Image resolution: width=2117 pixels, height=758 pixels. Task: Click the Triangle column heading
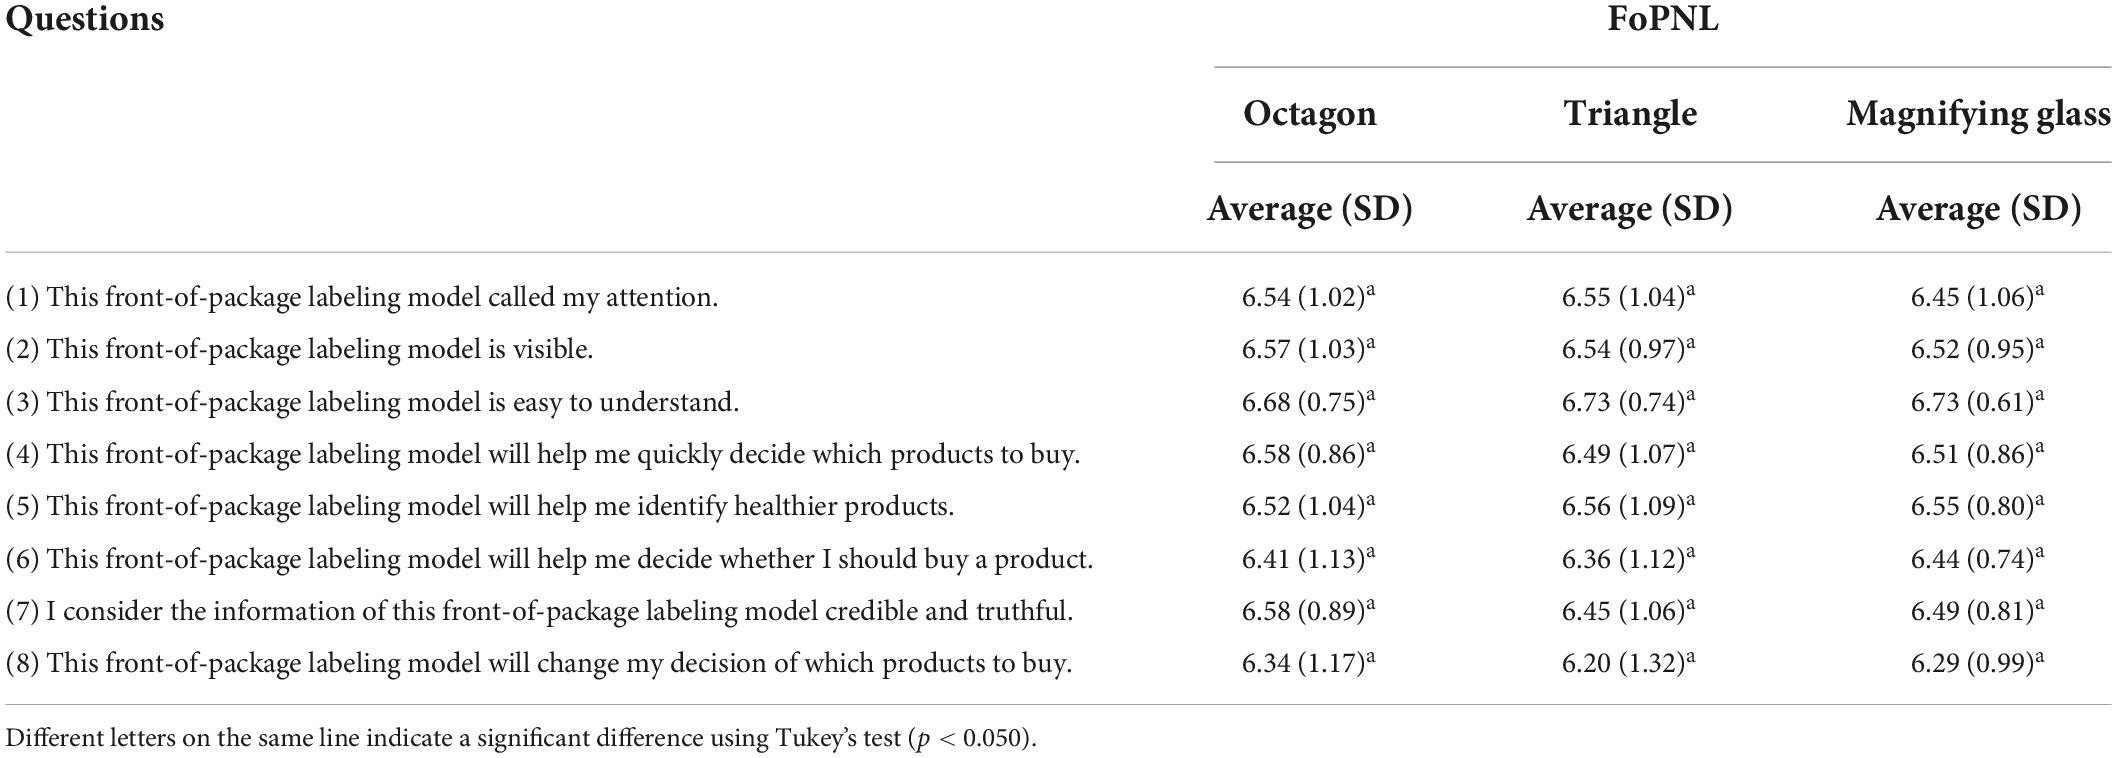point(1630,113)
